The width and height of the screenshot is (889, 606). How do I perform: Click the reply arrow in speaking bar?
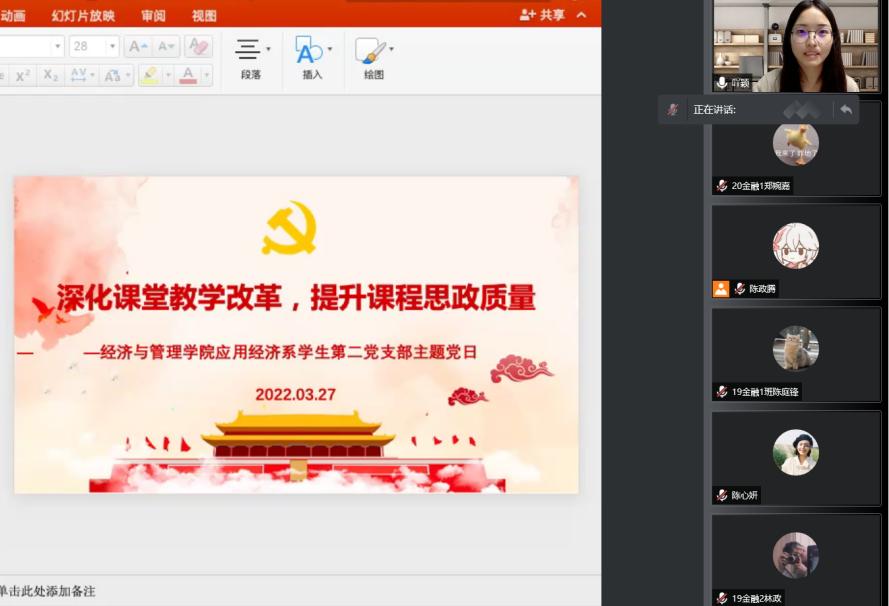[x=846, y=109]
